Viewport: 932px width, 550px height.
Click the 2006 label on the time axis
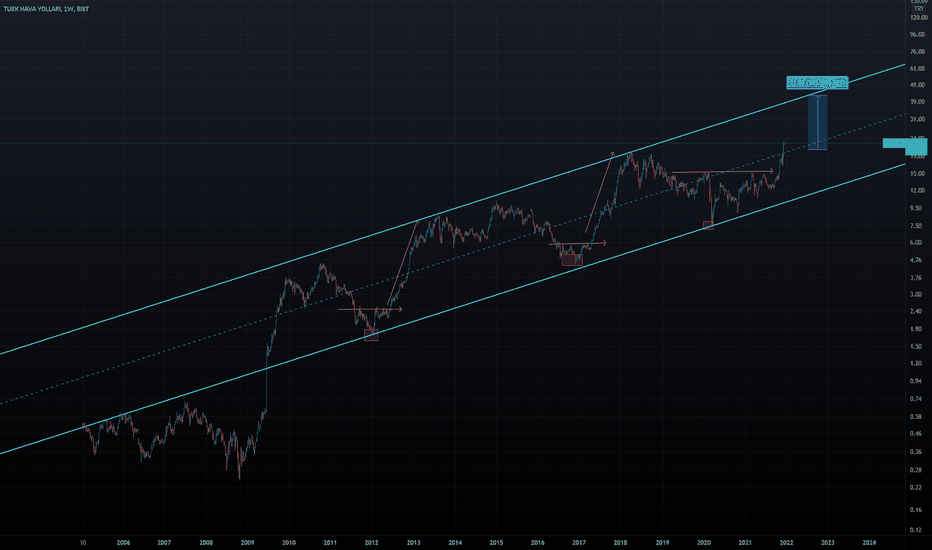pos(123,542)
